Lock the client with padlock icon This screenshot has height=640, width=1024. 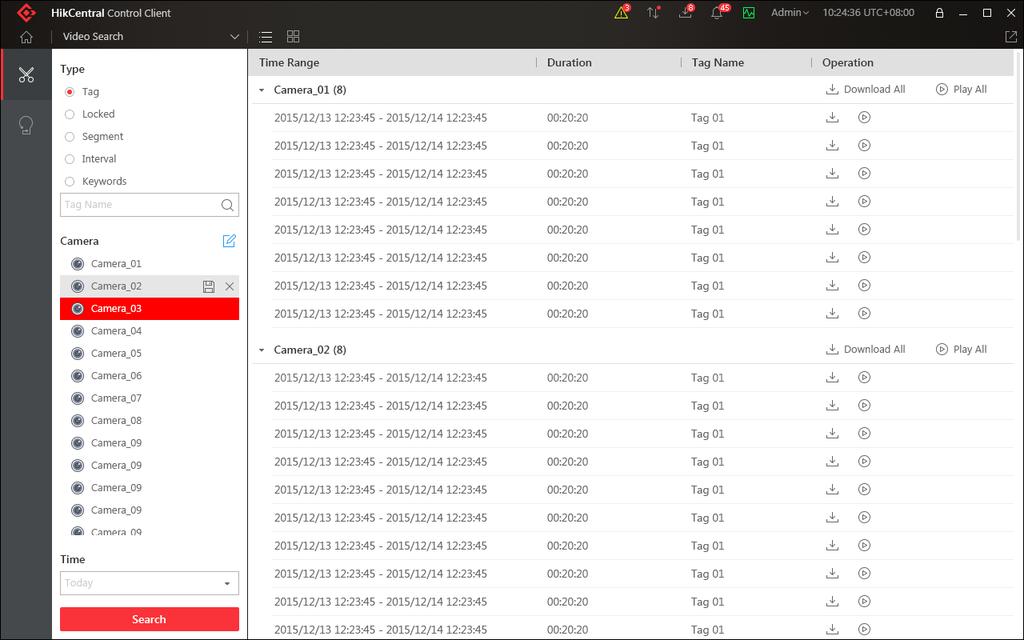pyautogui.click(x=939, y=12)
